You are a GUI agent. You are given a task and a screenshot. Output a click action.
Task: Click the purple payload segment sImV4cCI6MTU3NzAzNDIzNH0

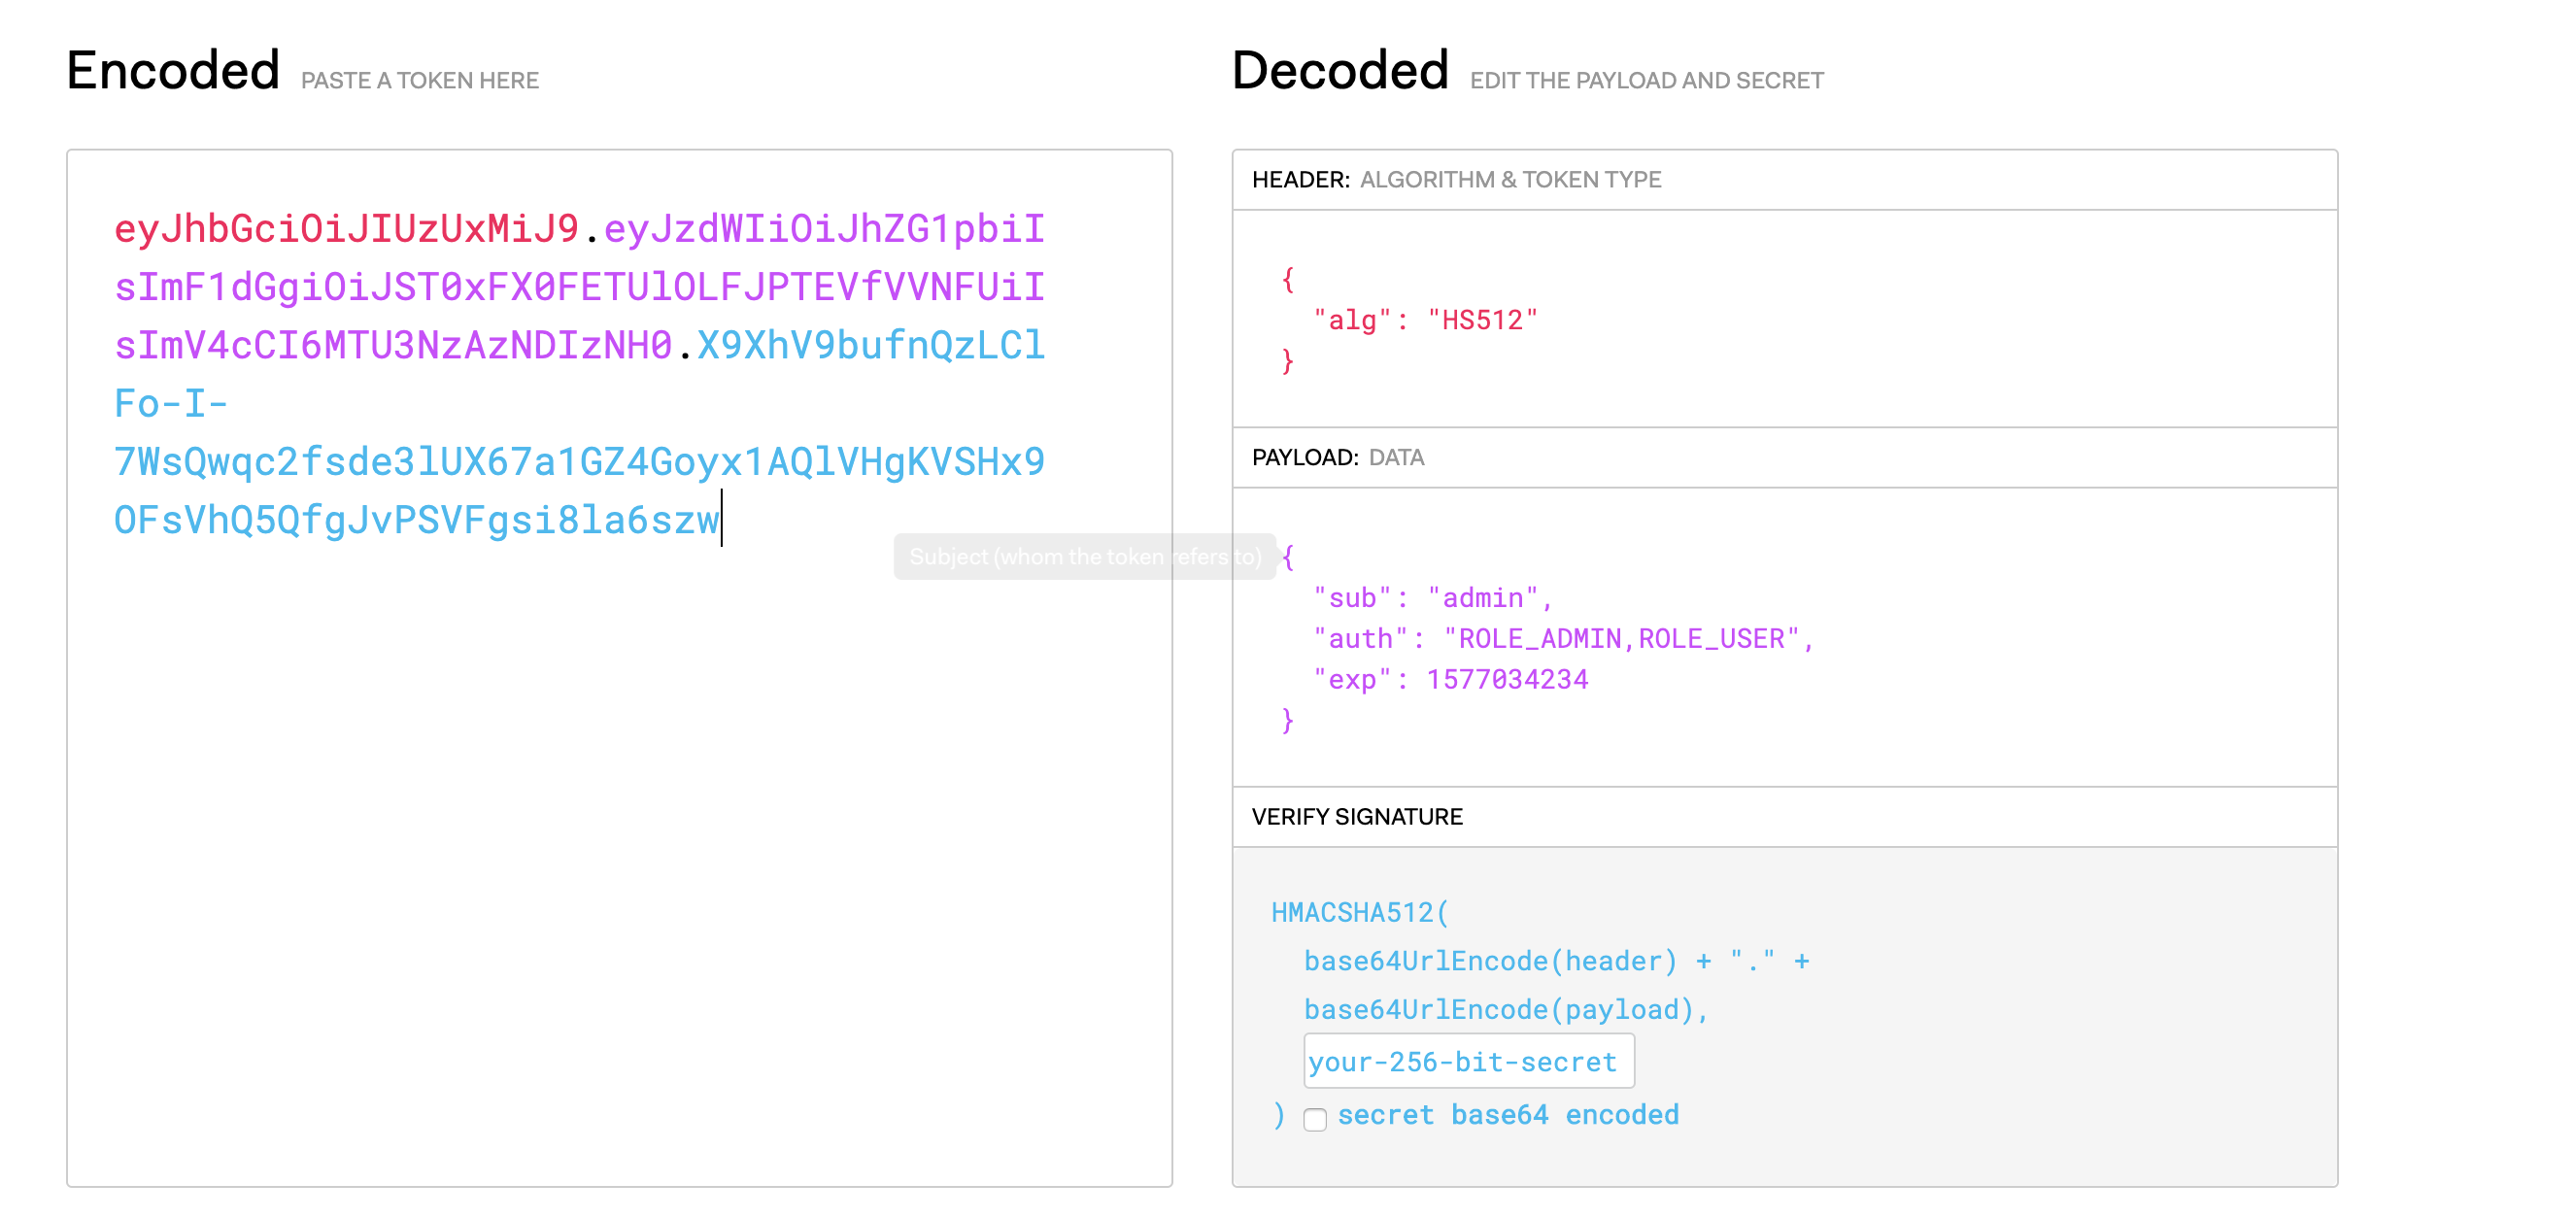[393, 345]
